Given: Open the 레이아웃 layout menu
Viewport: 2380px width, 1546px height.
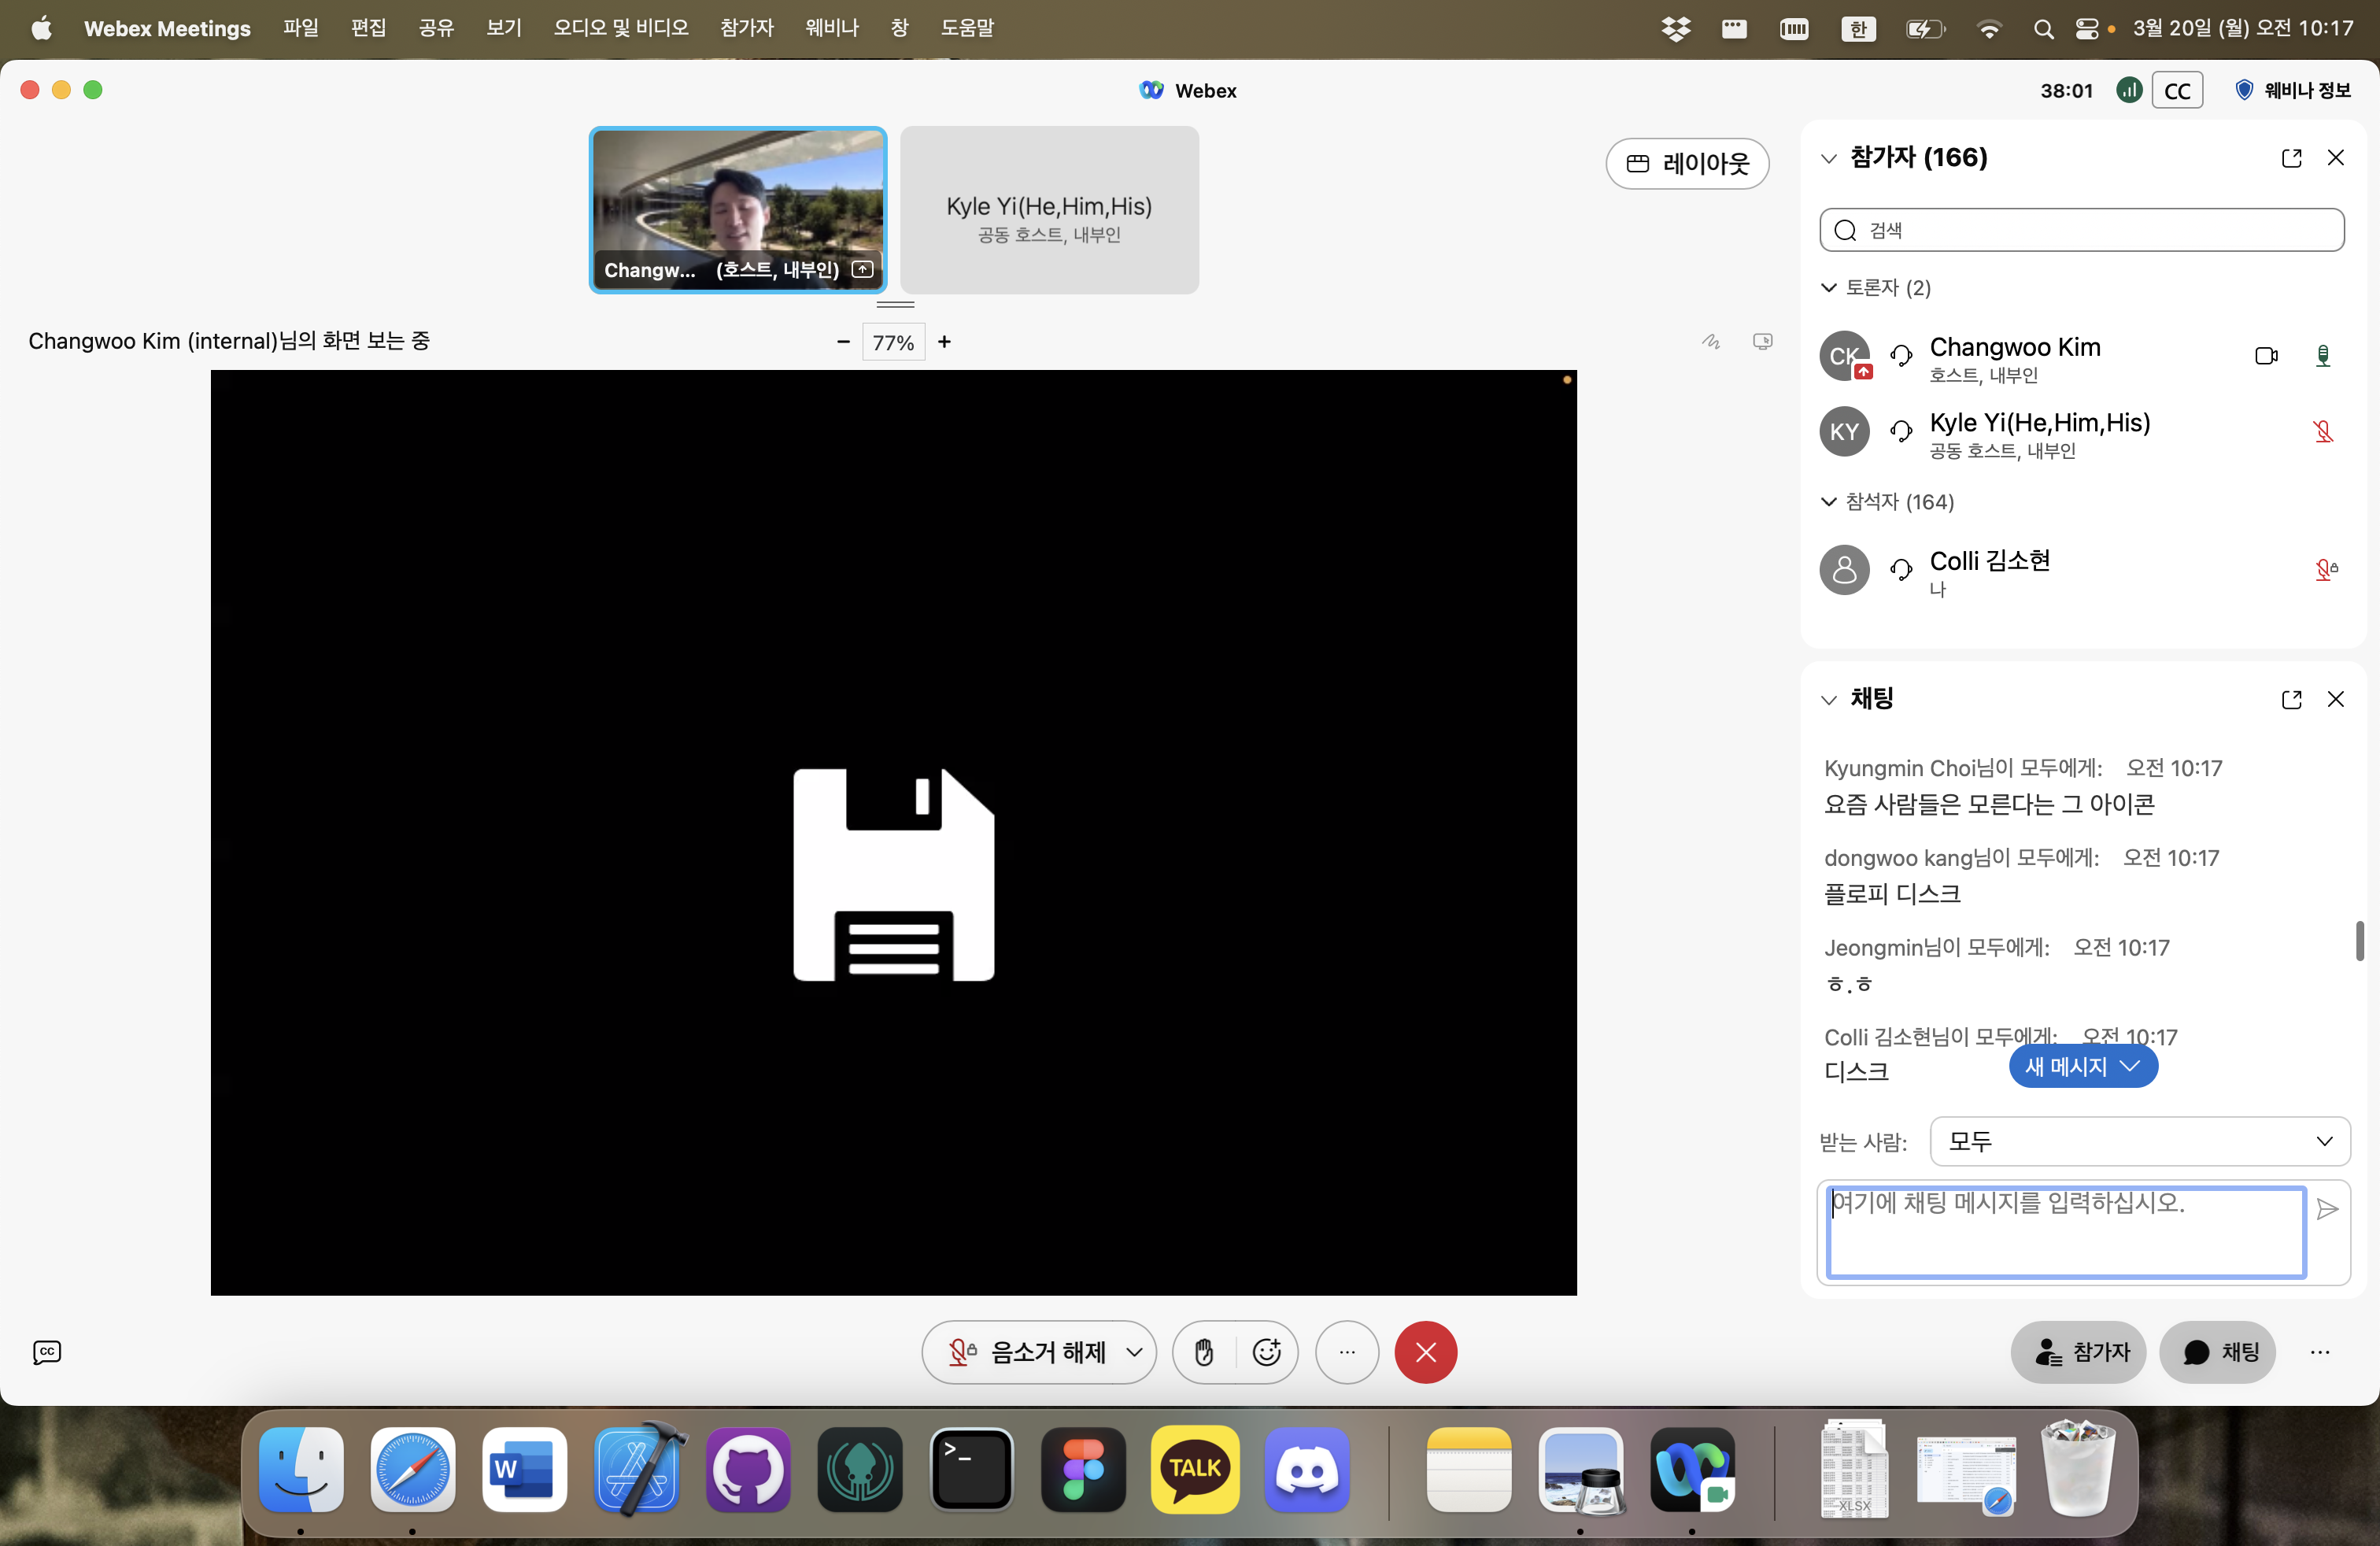Looking at the screenshot, I should coord(1687,164).
